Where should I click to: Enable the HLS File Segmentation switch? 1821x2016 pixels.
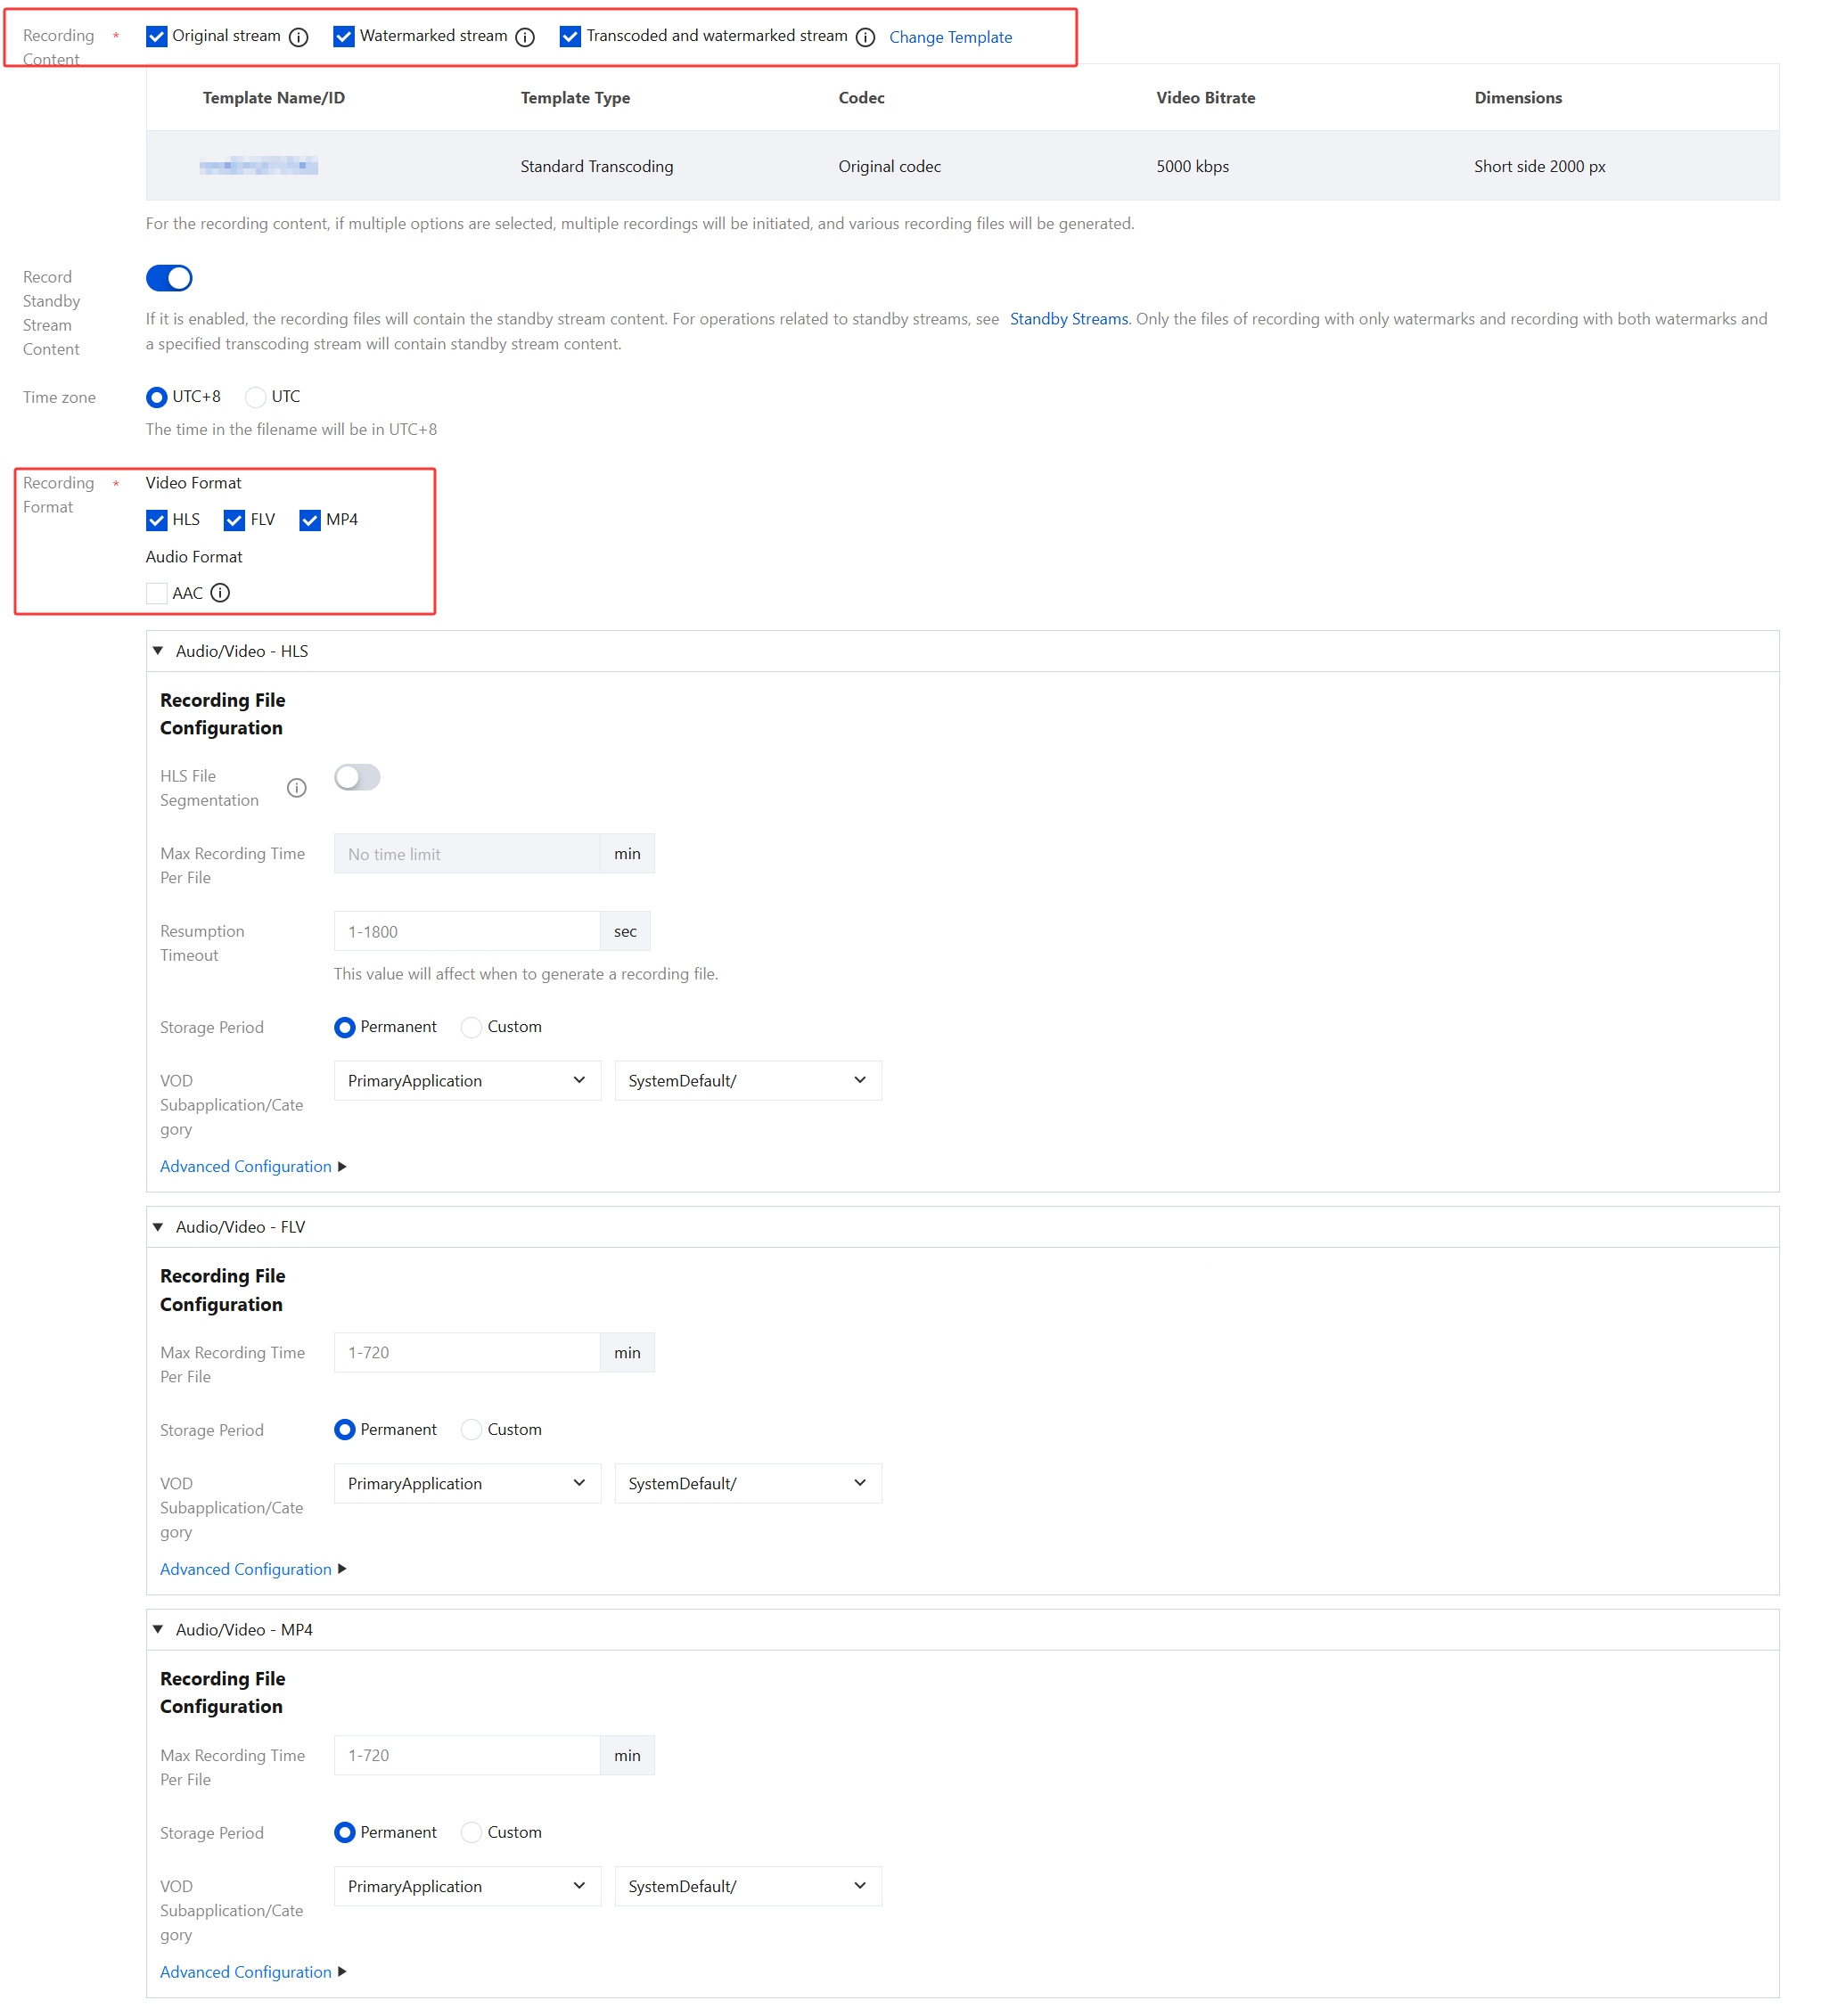(357, 777)
